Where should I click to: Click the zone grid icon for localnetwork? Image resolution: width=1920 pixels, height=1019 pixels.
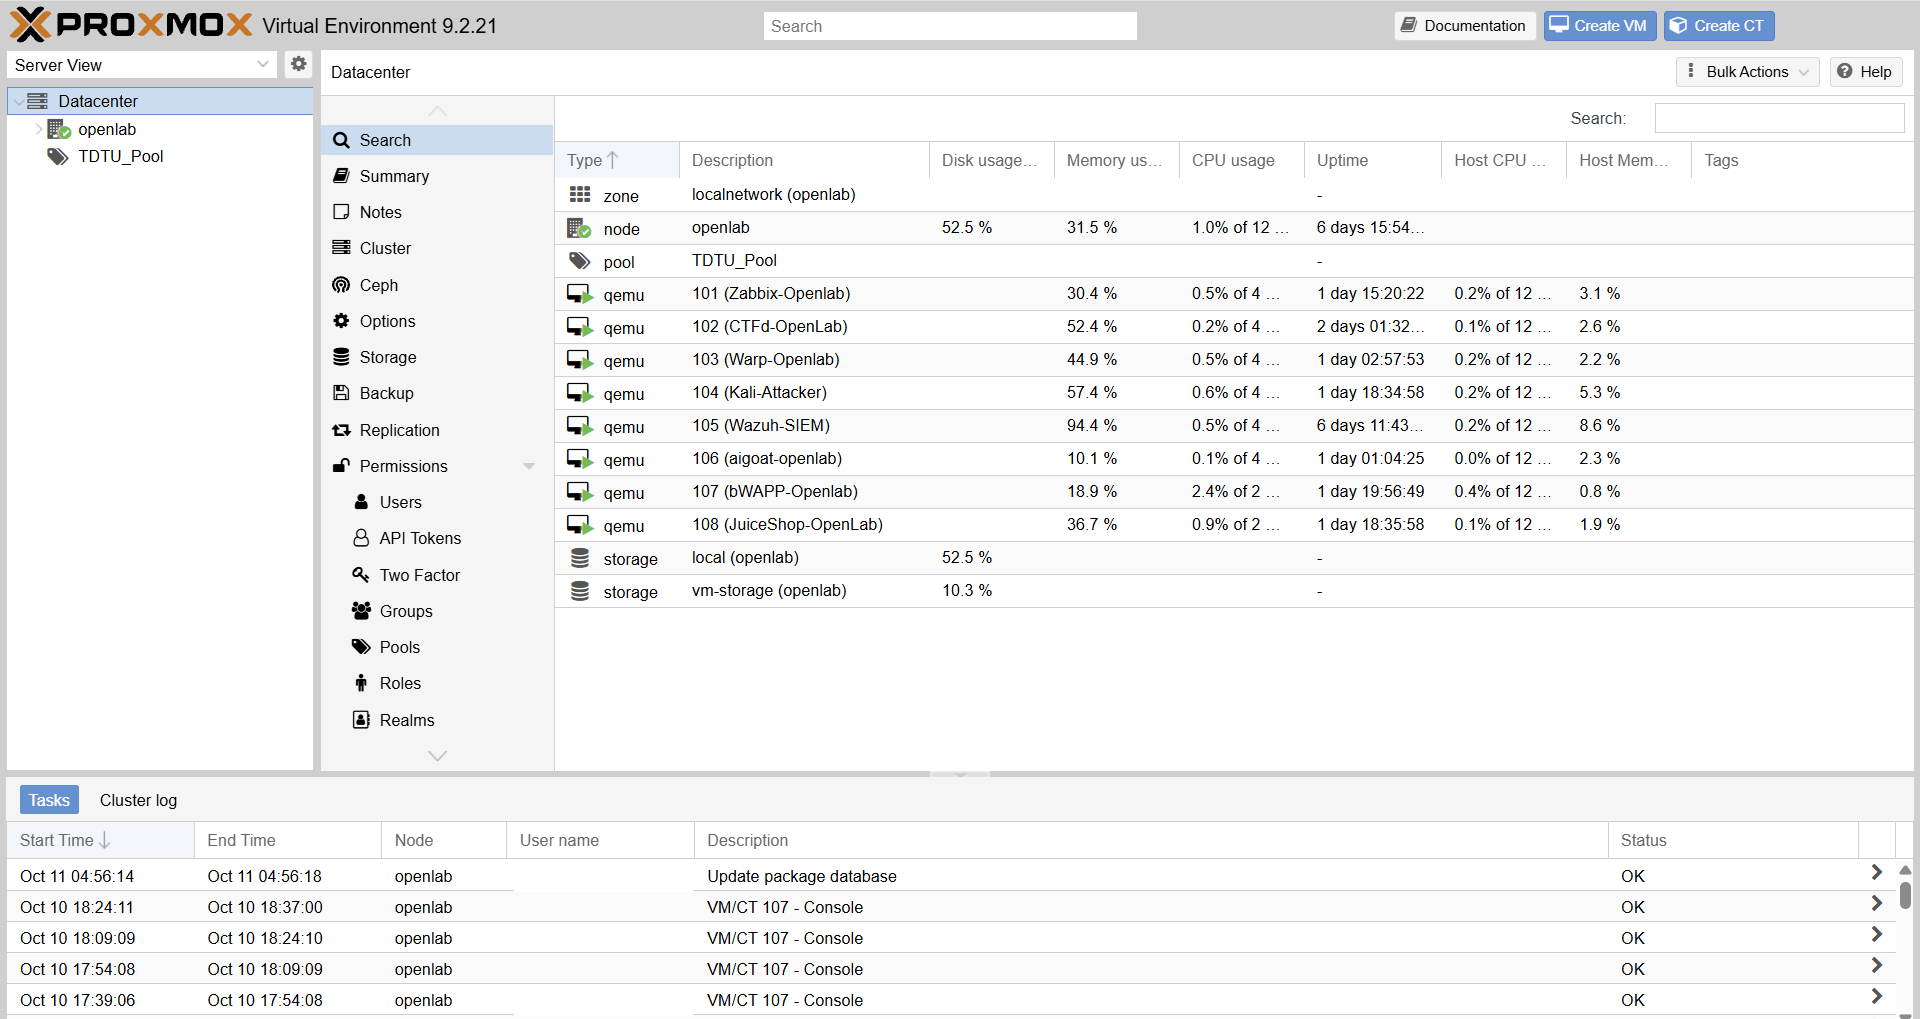click(x=580, y=194)
